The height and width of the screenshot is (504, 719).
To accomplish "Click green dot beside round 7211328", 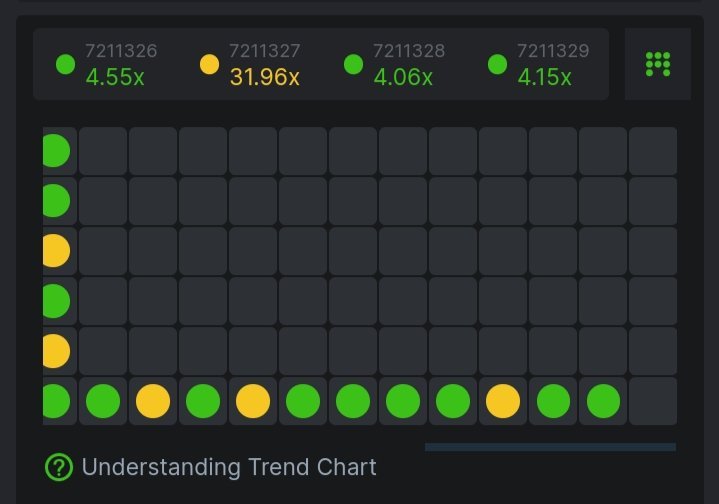I will coord(353,65).
